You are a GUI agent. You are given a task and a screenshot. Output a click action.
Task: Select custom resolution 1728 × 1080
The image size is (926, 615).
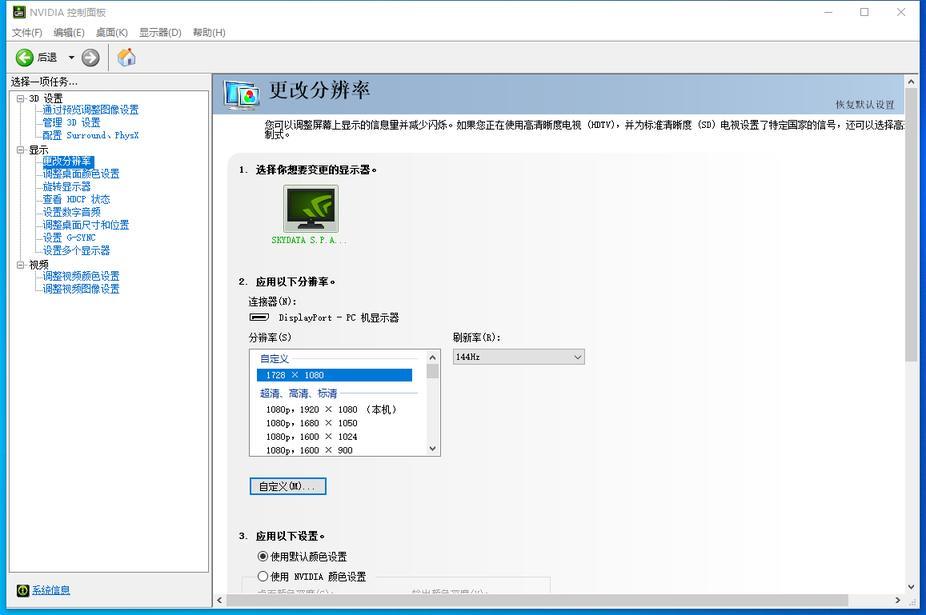pyautogui.click(x=334, y=375)
